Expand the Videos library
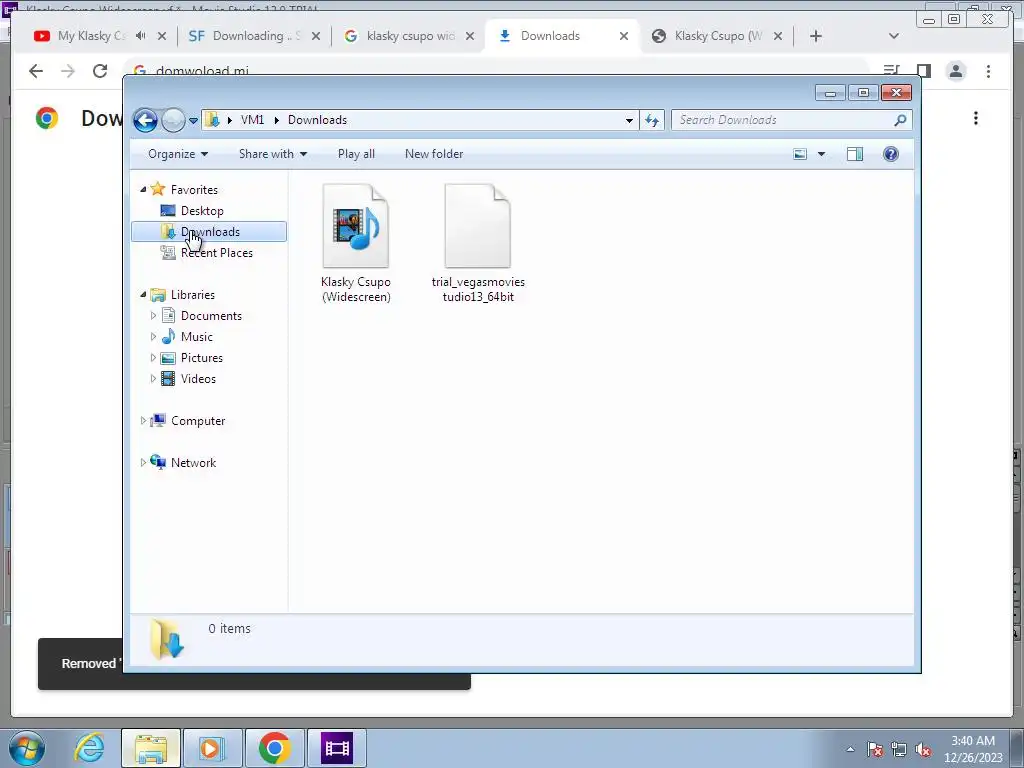 coord(153,379)
